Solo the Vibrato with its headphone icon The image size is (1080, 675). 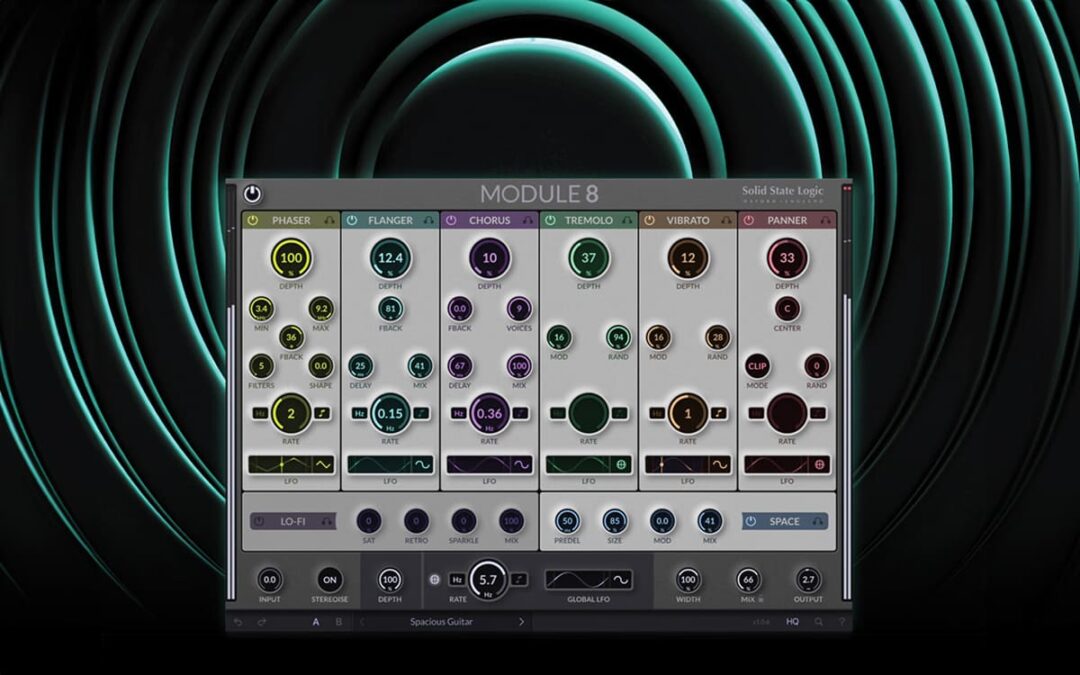[x=726, y=220]
